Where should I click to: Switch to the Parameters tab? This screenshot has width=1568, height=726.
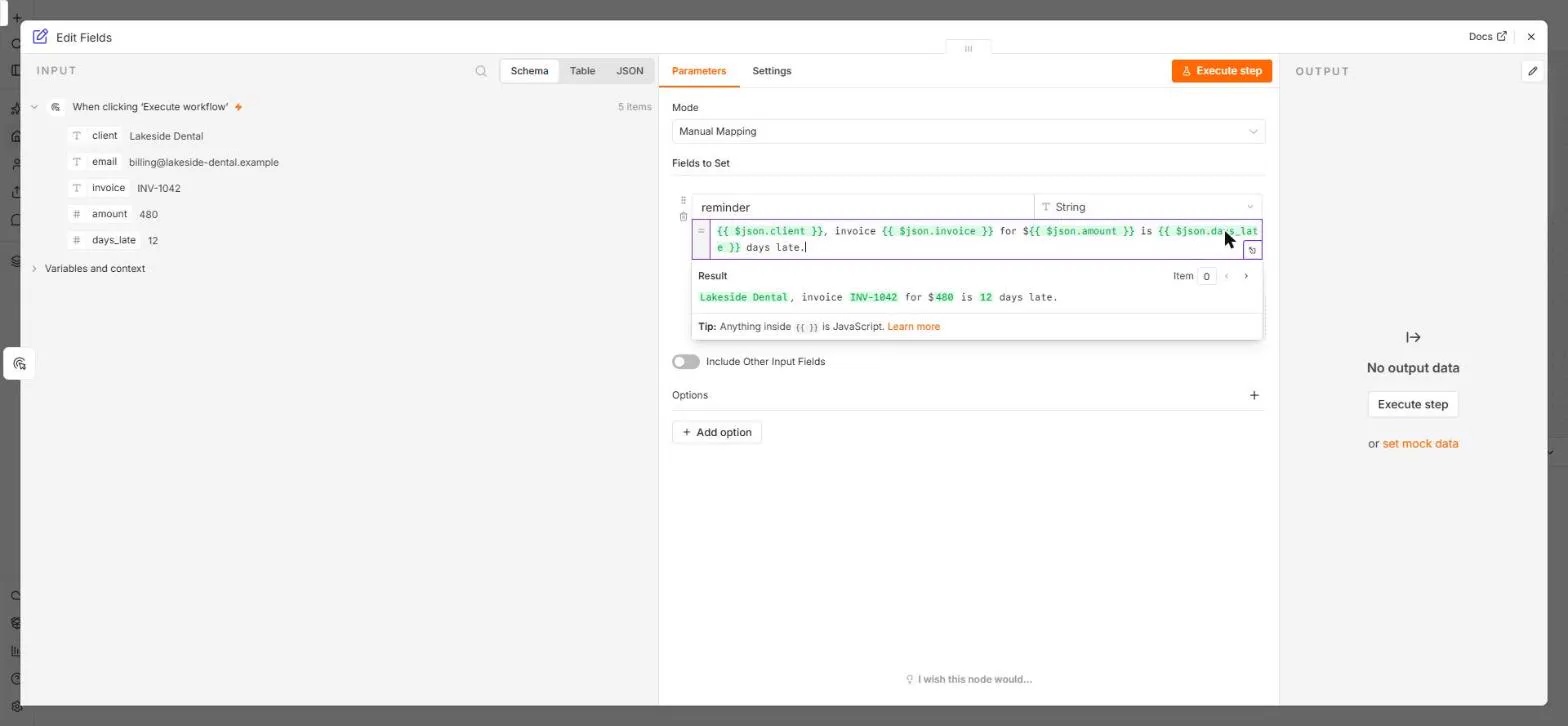tap(699, 71)
